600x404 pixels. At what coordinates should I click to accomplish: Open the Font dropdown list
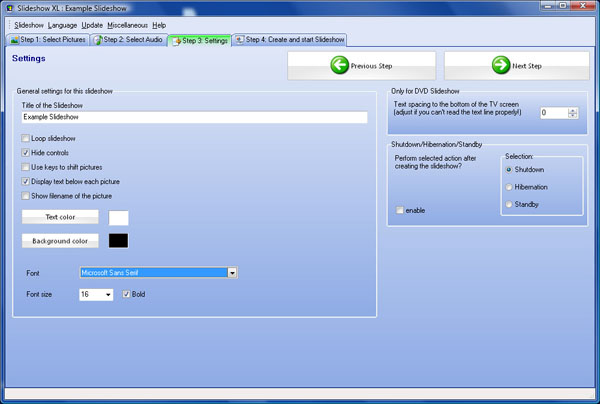coord(232,272)
